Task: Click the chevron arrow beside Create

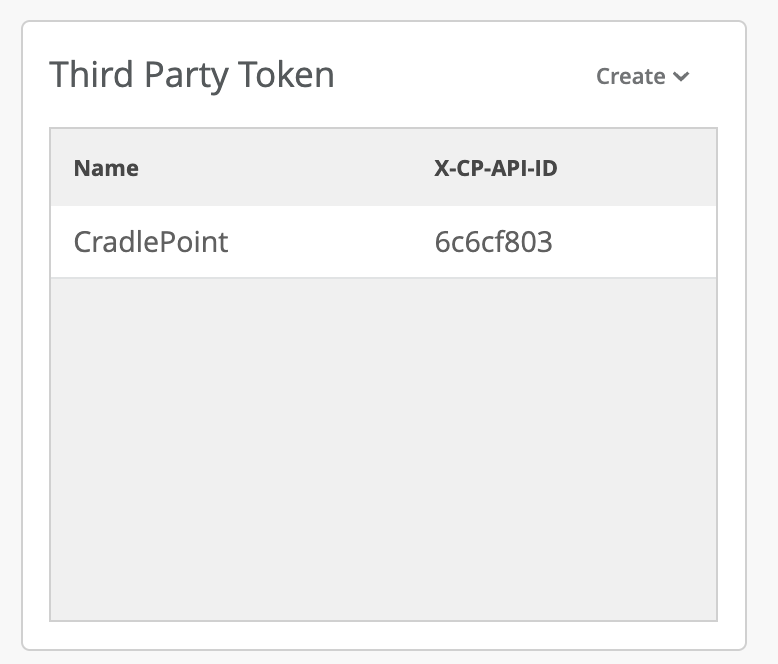Action: [x=681, y=77]
